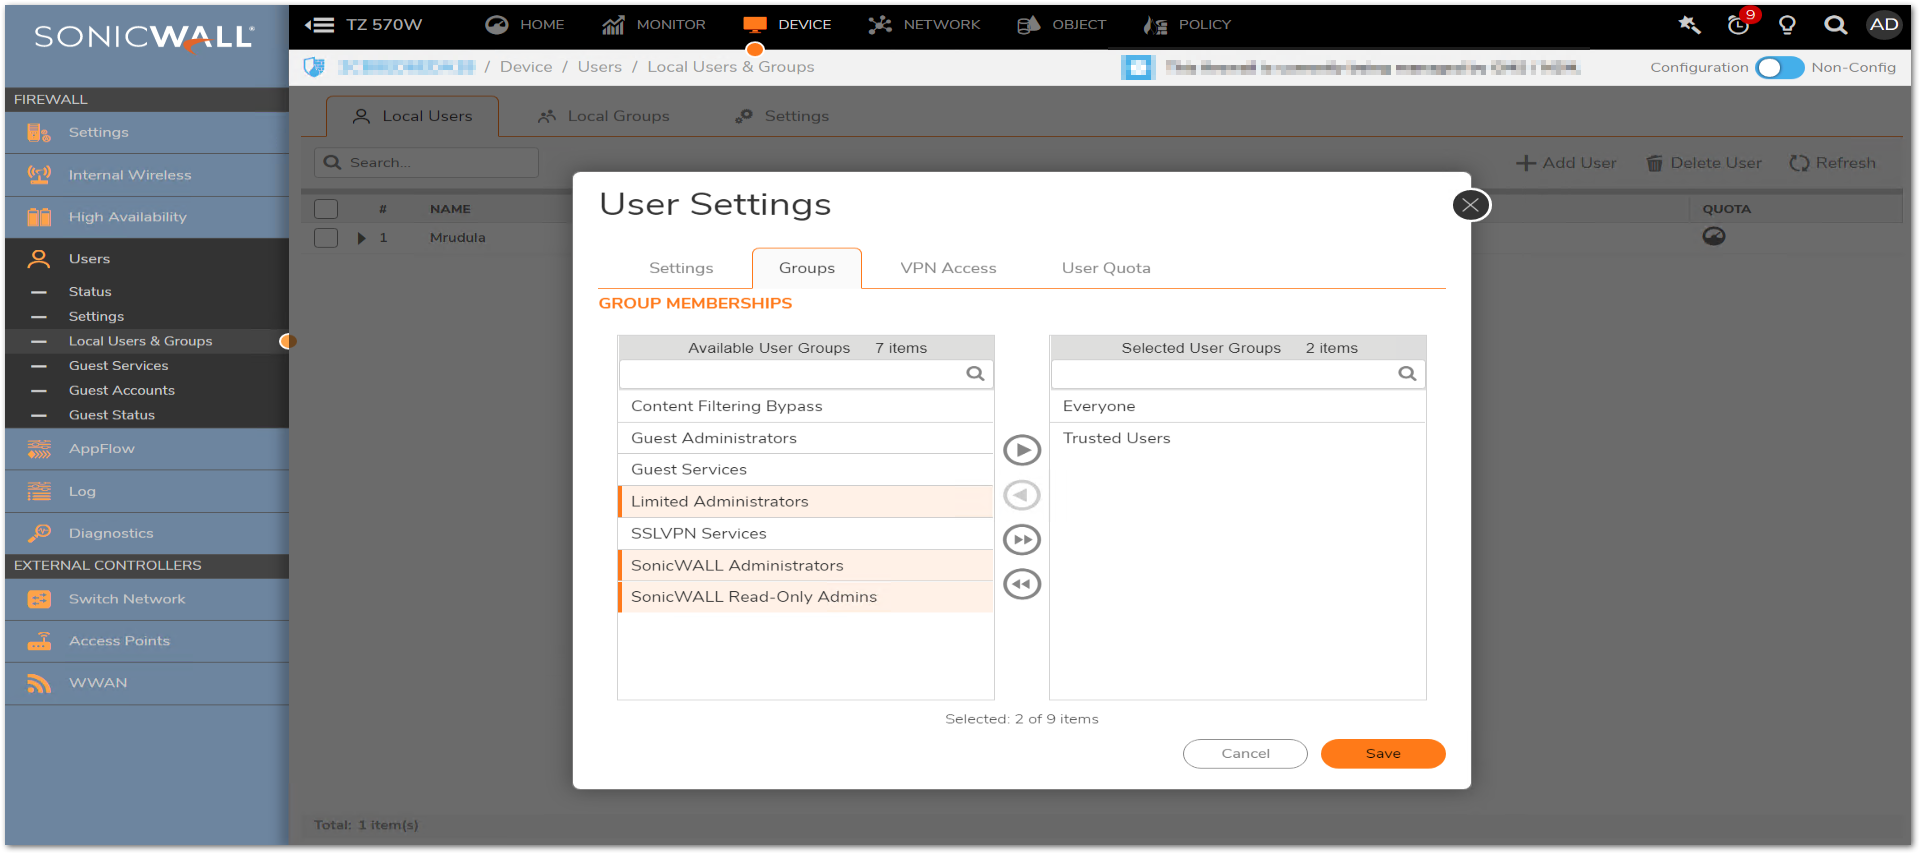The image size is (1920, 854).
Task: Check the checkbox for user Mrudula
Action: 326,238
